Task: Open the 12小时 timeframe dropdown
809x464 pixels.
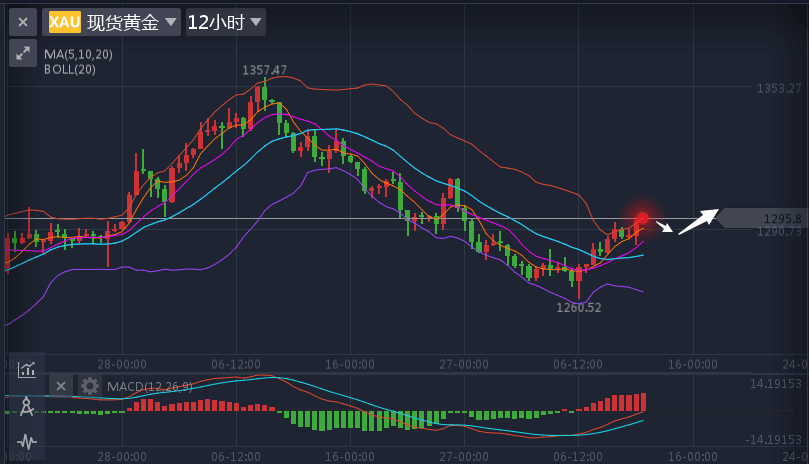Action: point(225,22)
